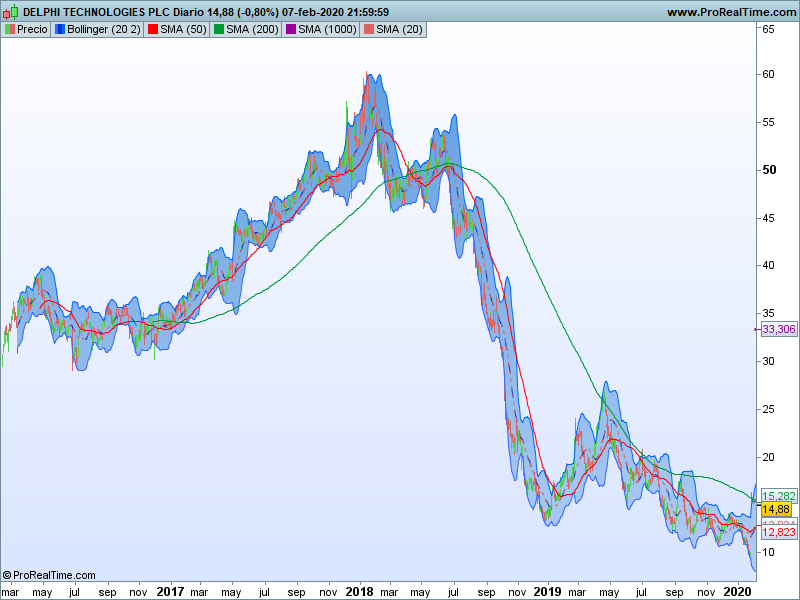Viewport: 800px width, 600px height.
Task: Click the red SMA (50) color swatch
Action: 153,30
